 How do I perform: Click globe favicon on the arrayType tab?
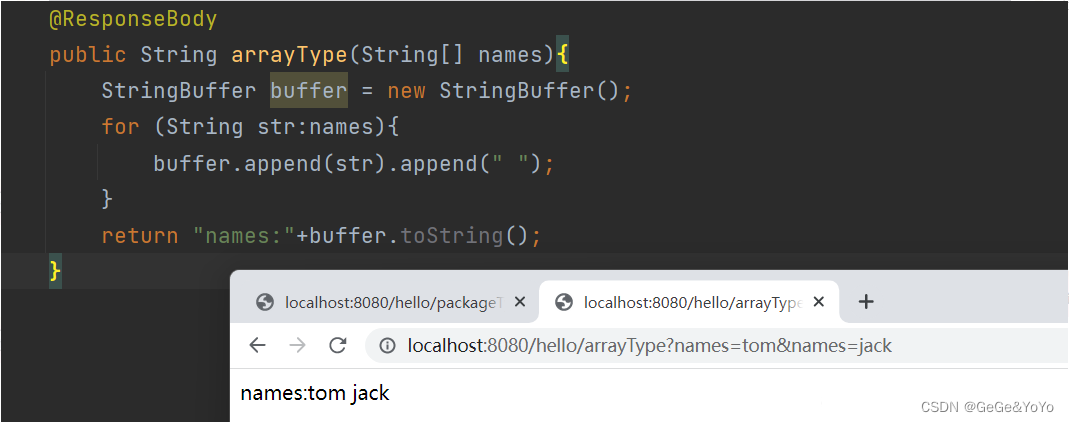point(563,302)
